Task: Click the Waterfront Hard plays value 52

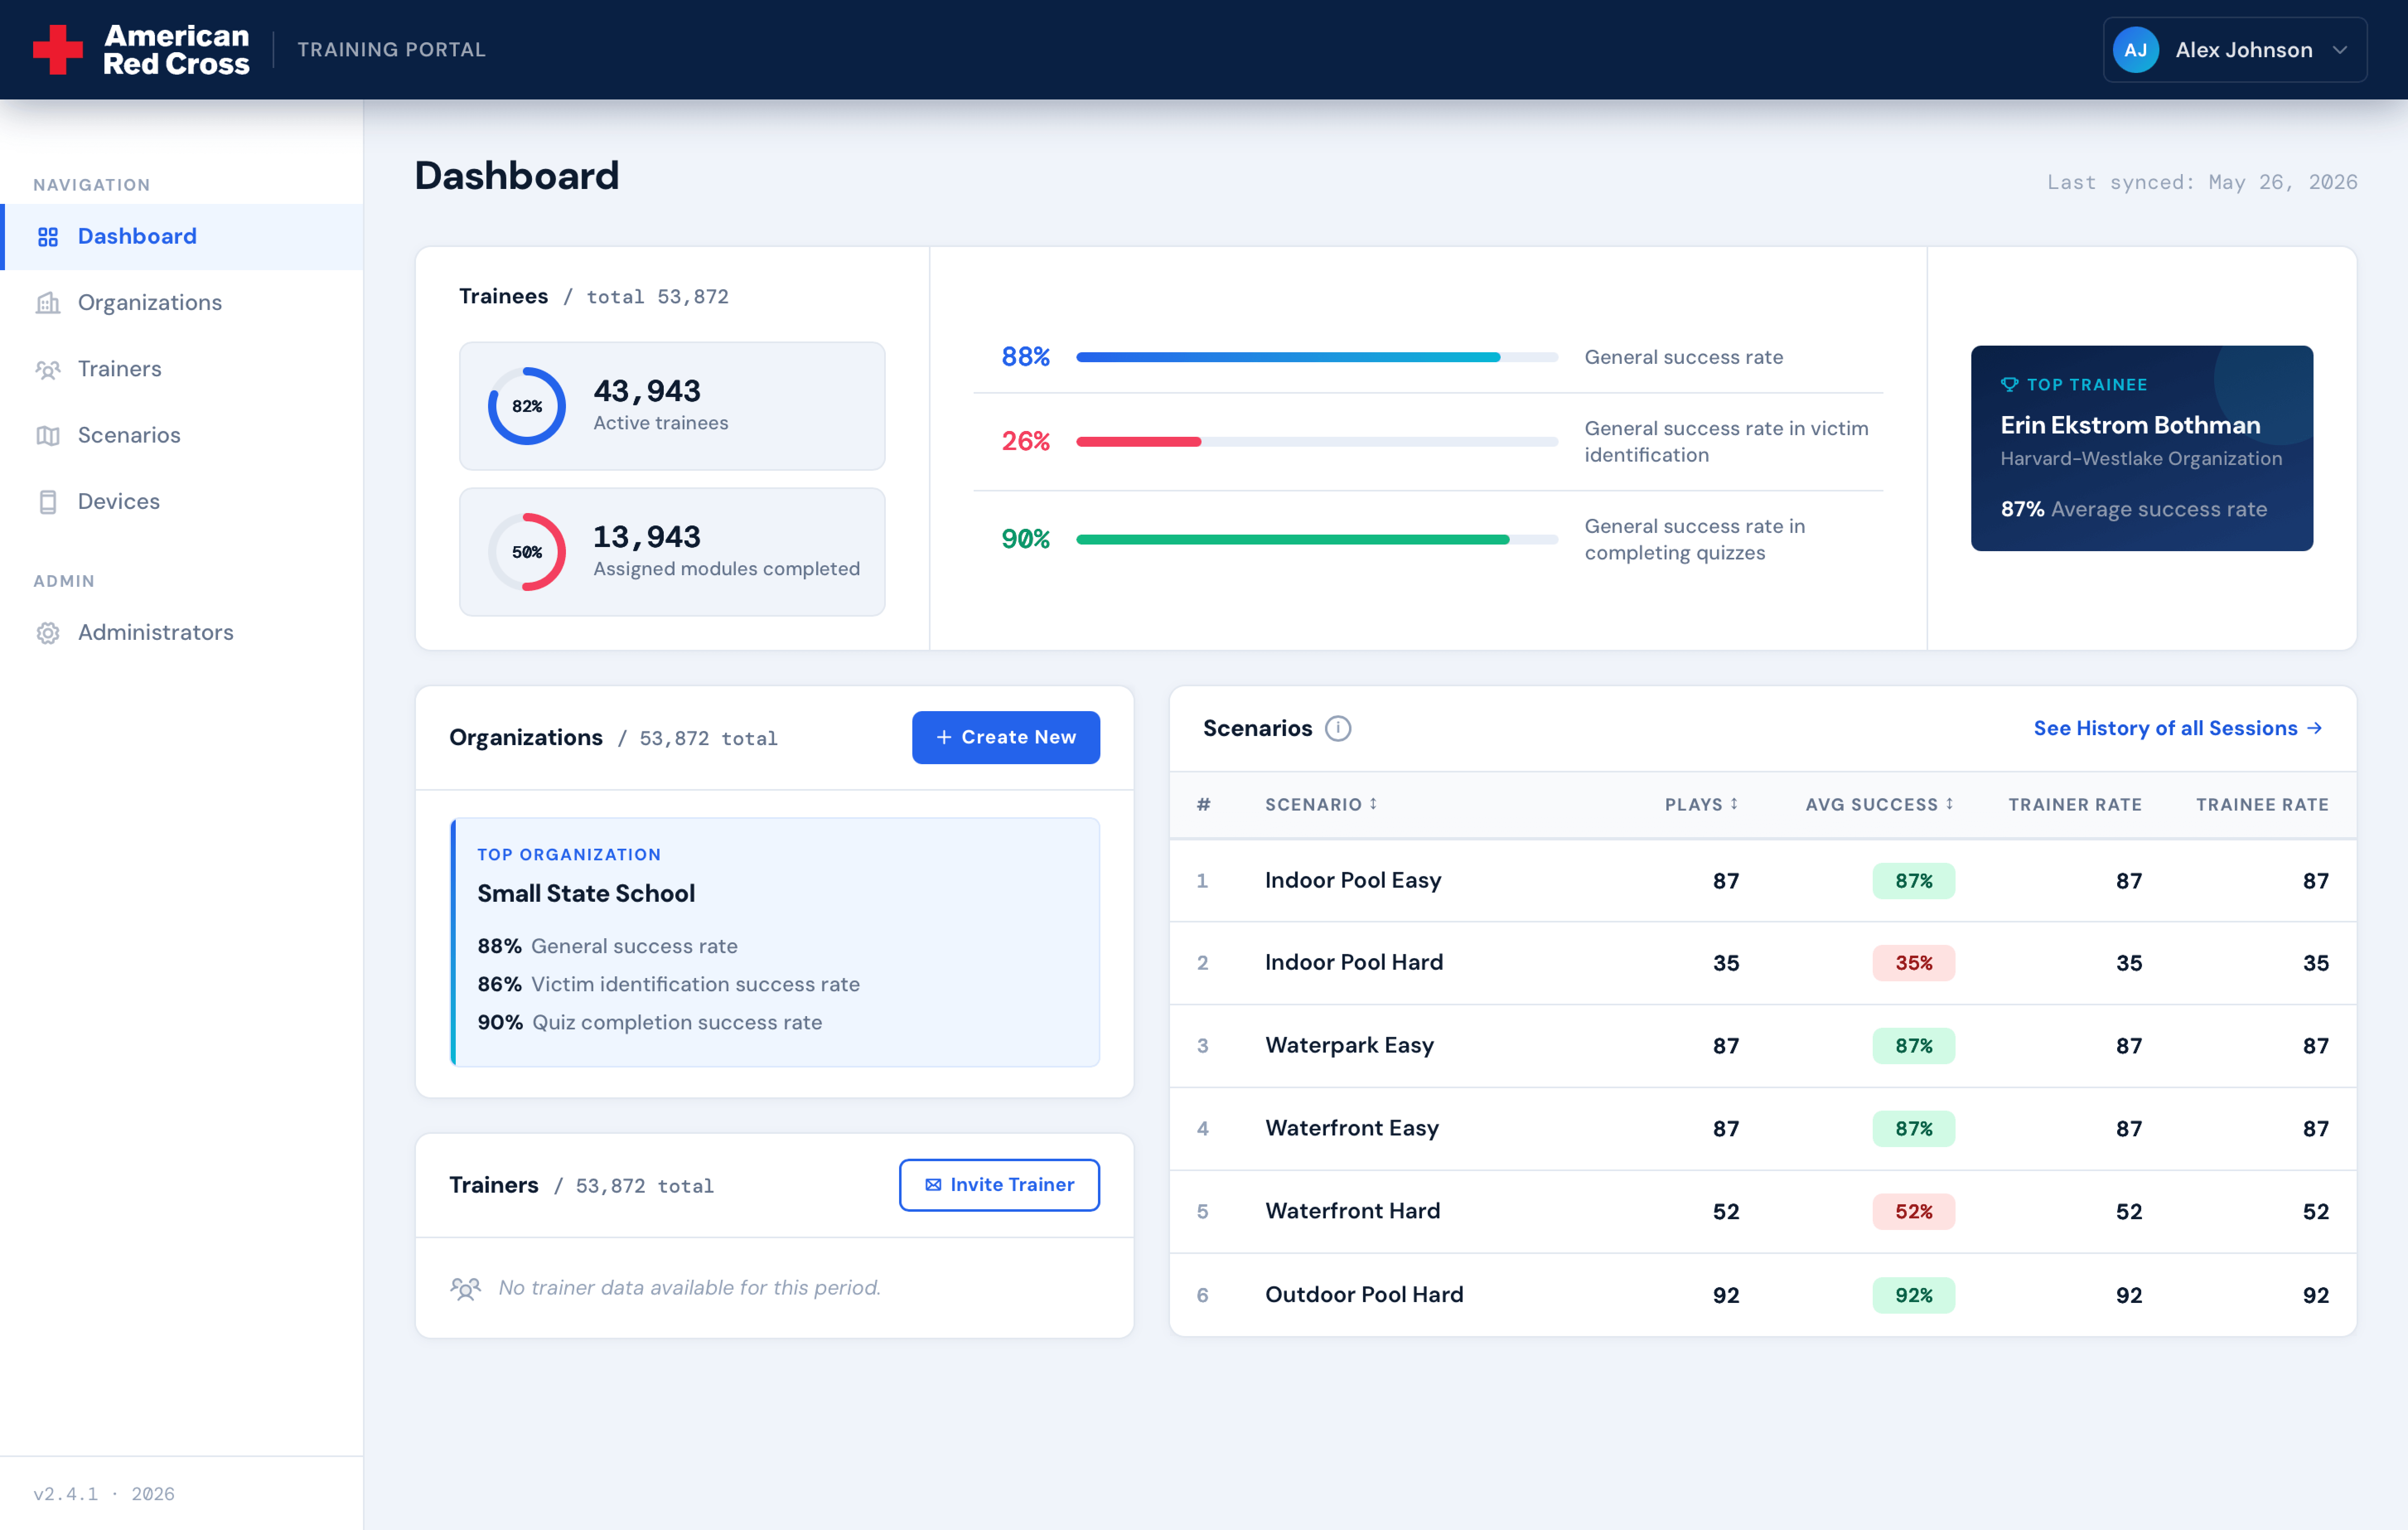Action: (x=1726, y=1212)
